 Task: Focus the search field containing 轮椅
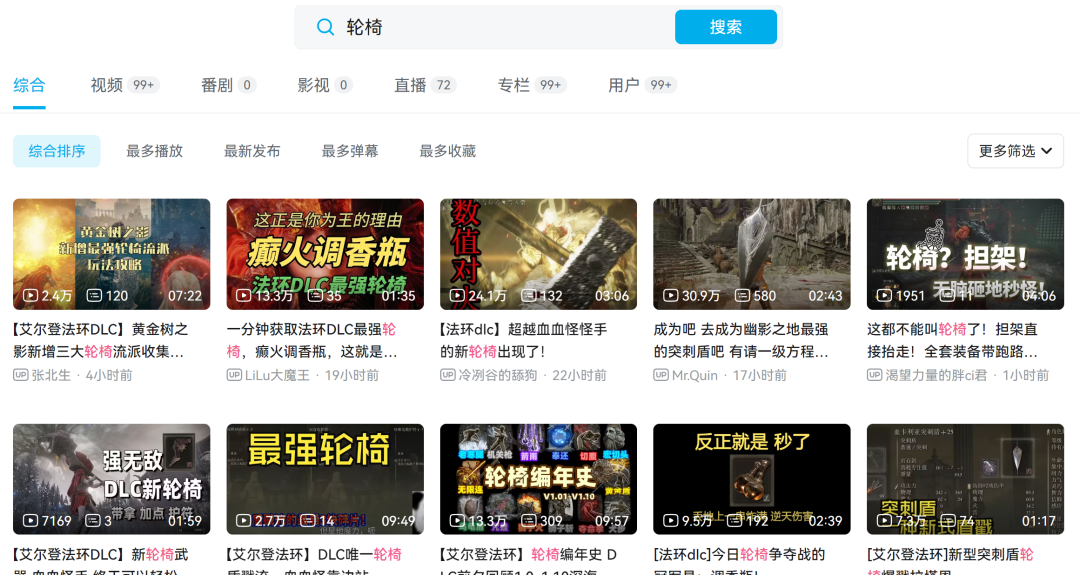coord(538,27)
